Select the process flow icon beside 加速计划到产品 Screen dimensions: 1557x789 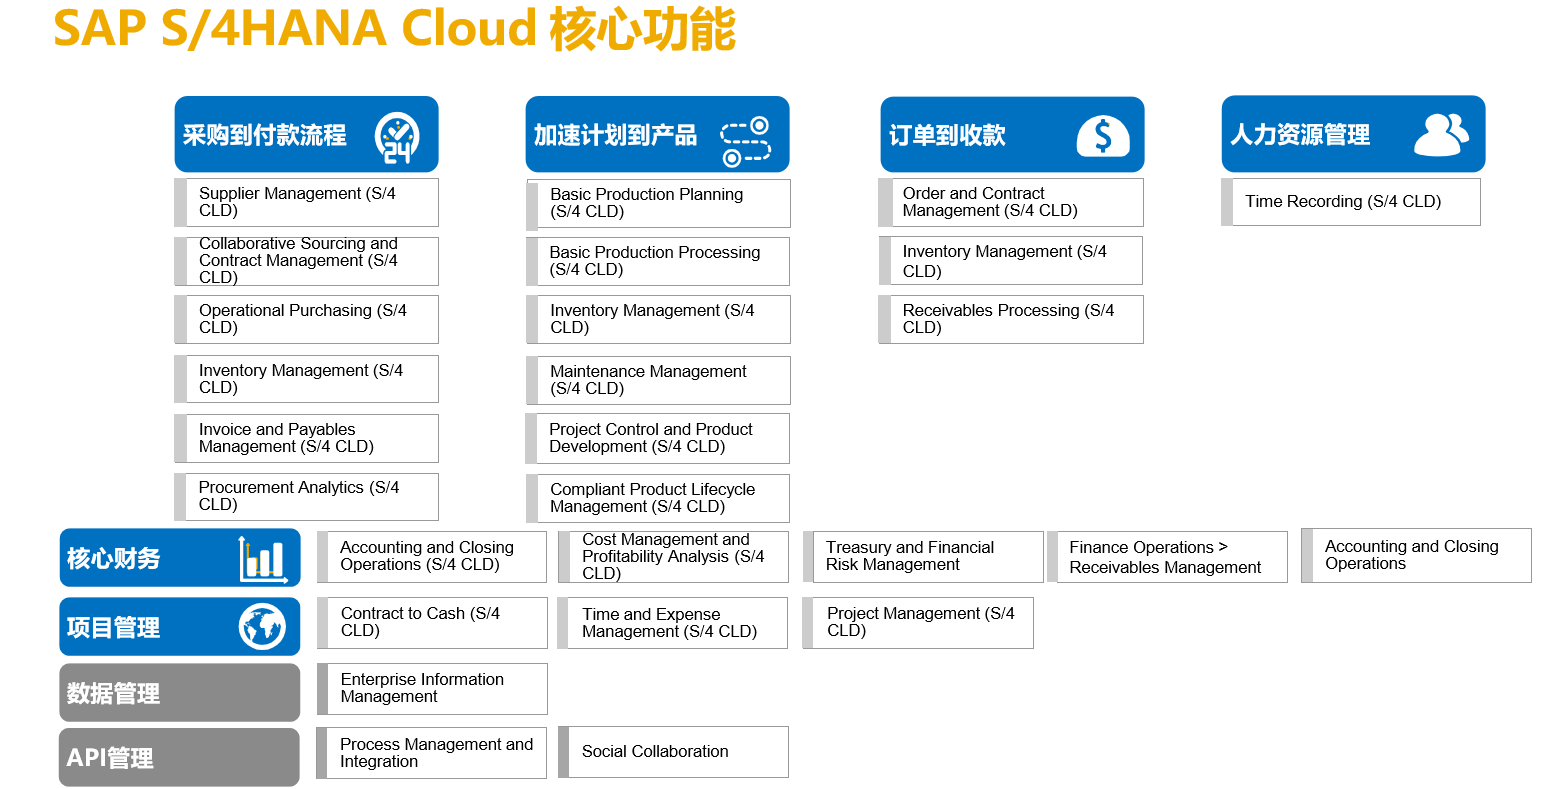click(746, 132)
